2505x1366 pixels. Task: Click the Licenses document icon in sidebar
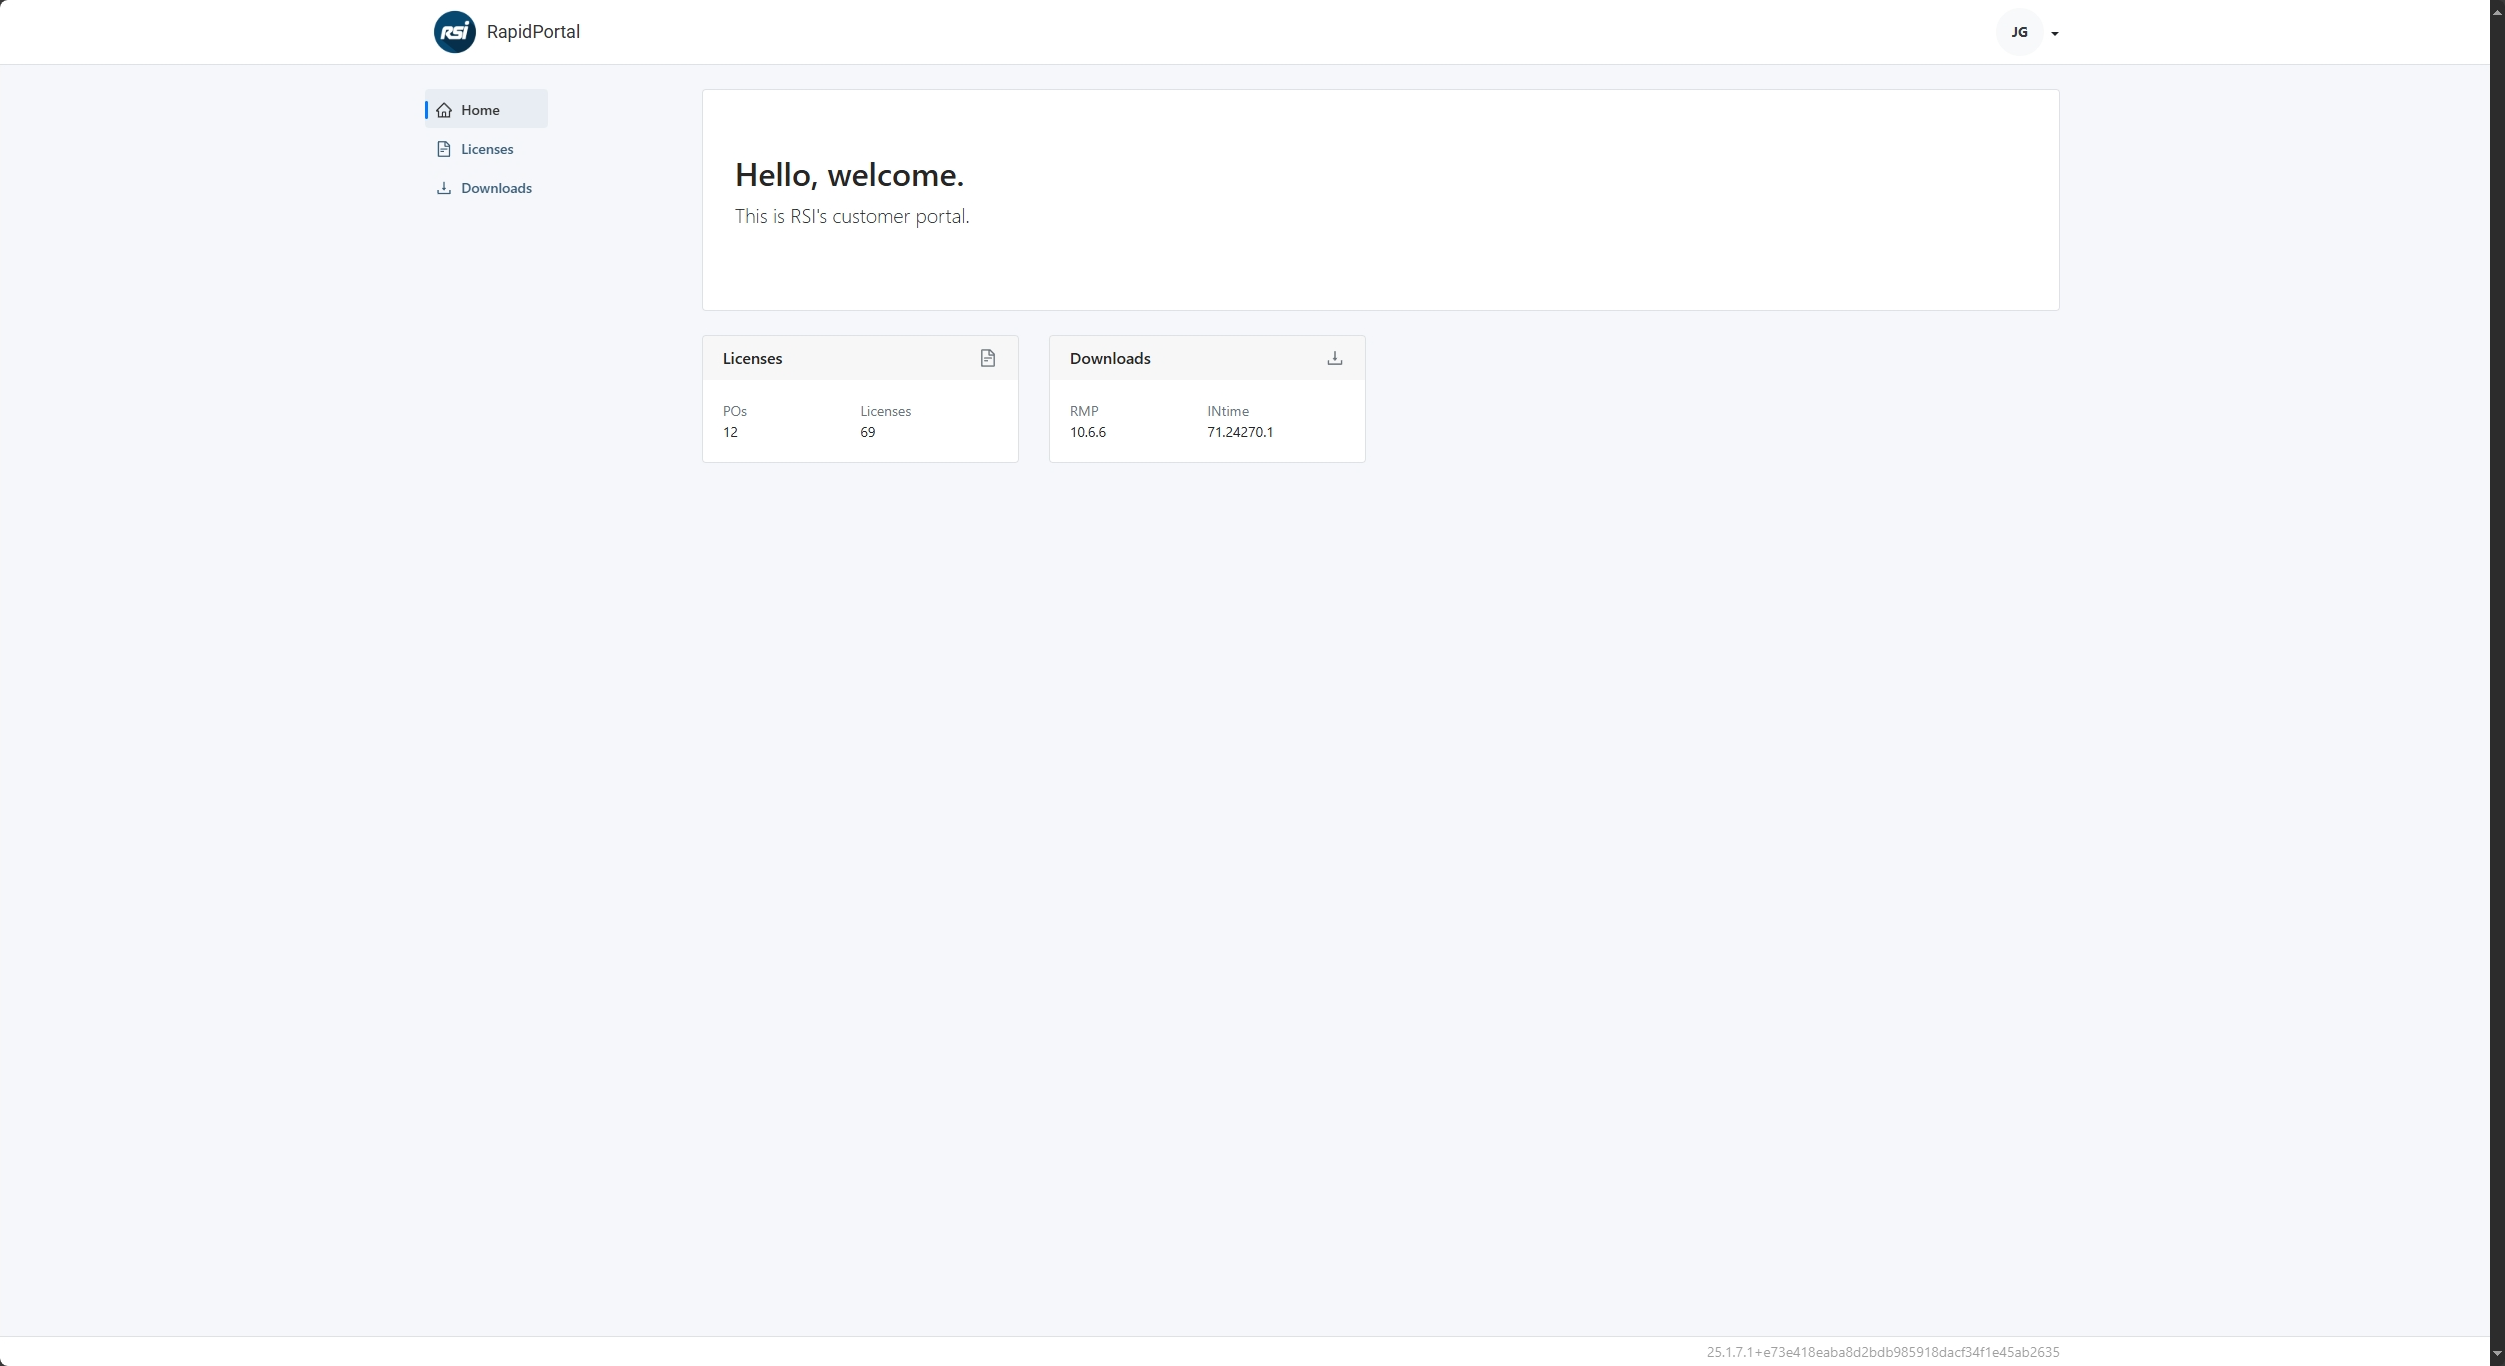pyautogui.click(x=444, y=149)
